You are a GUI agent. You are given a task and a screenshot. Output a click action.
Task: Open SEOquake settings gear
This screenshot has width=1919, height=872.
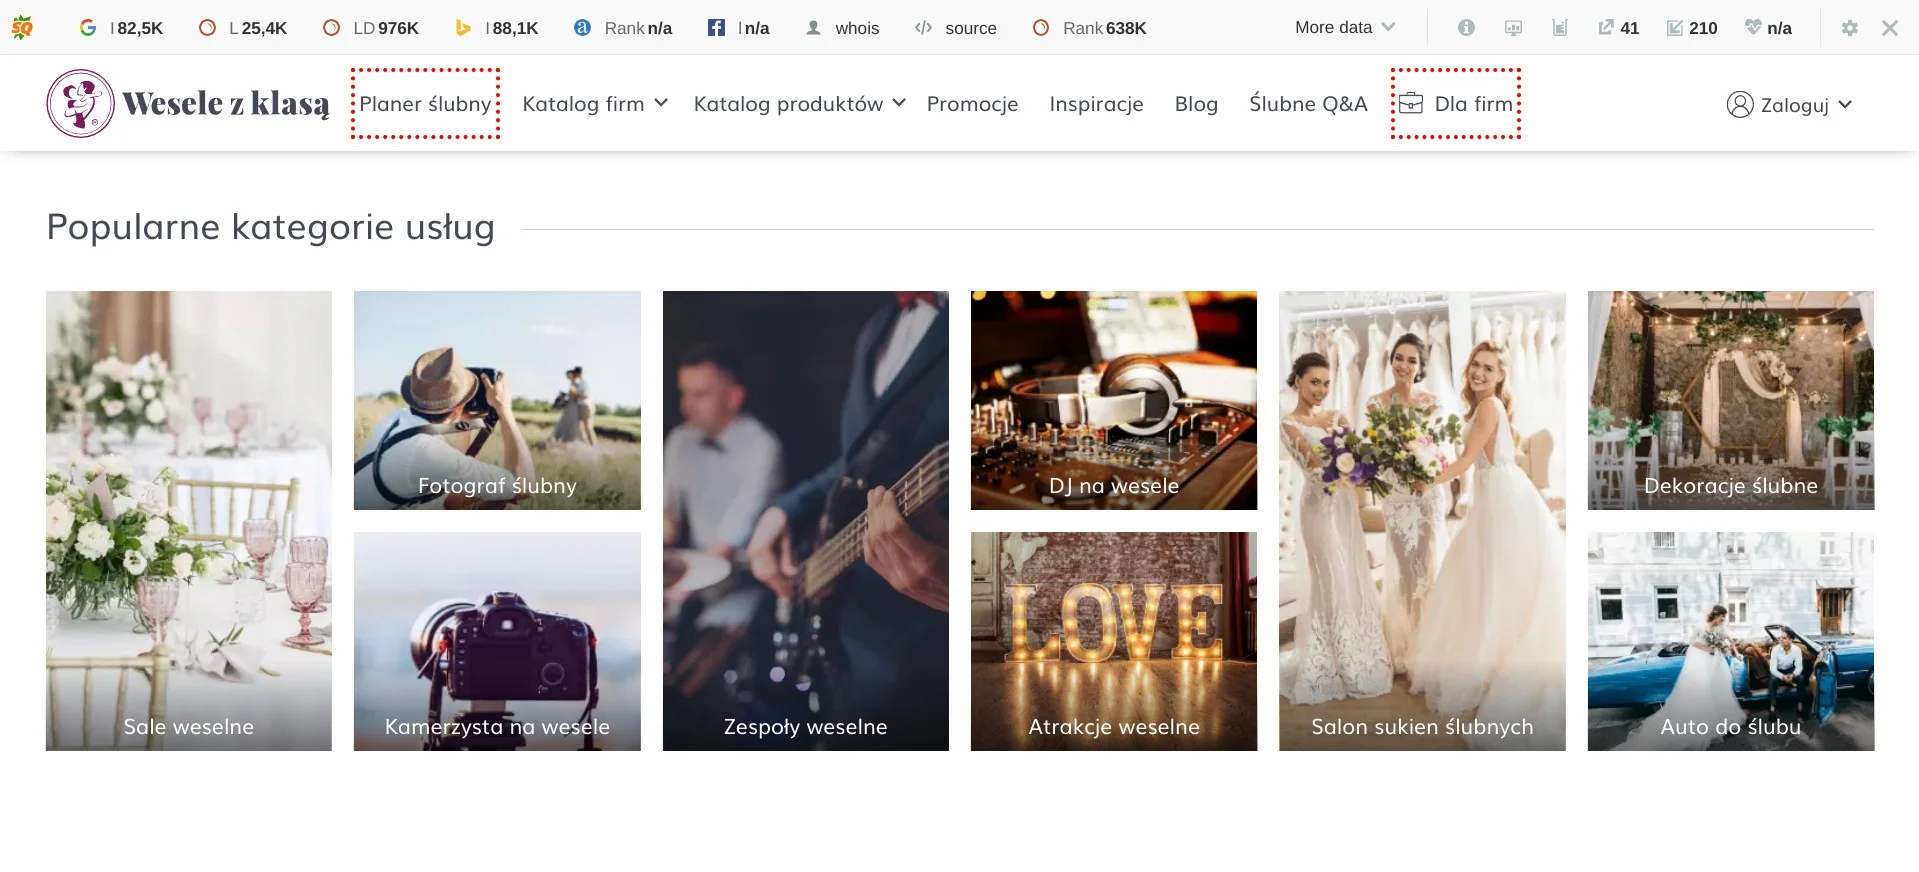click(1850, 28)
